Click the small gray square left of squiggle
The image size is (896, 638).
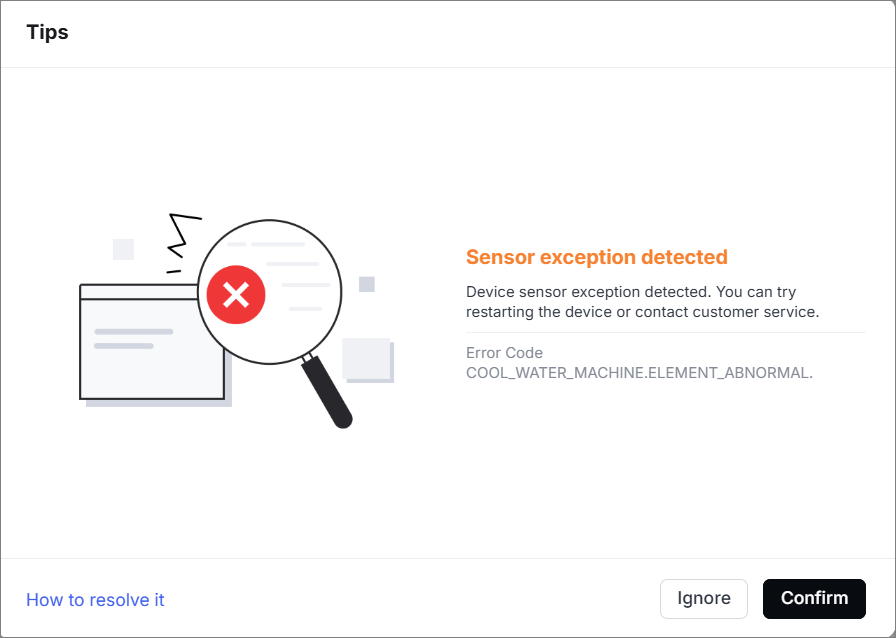123,249
